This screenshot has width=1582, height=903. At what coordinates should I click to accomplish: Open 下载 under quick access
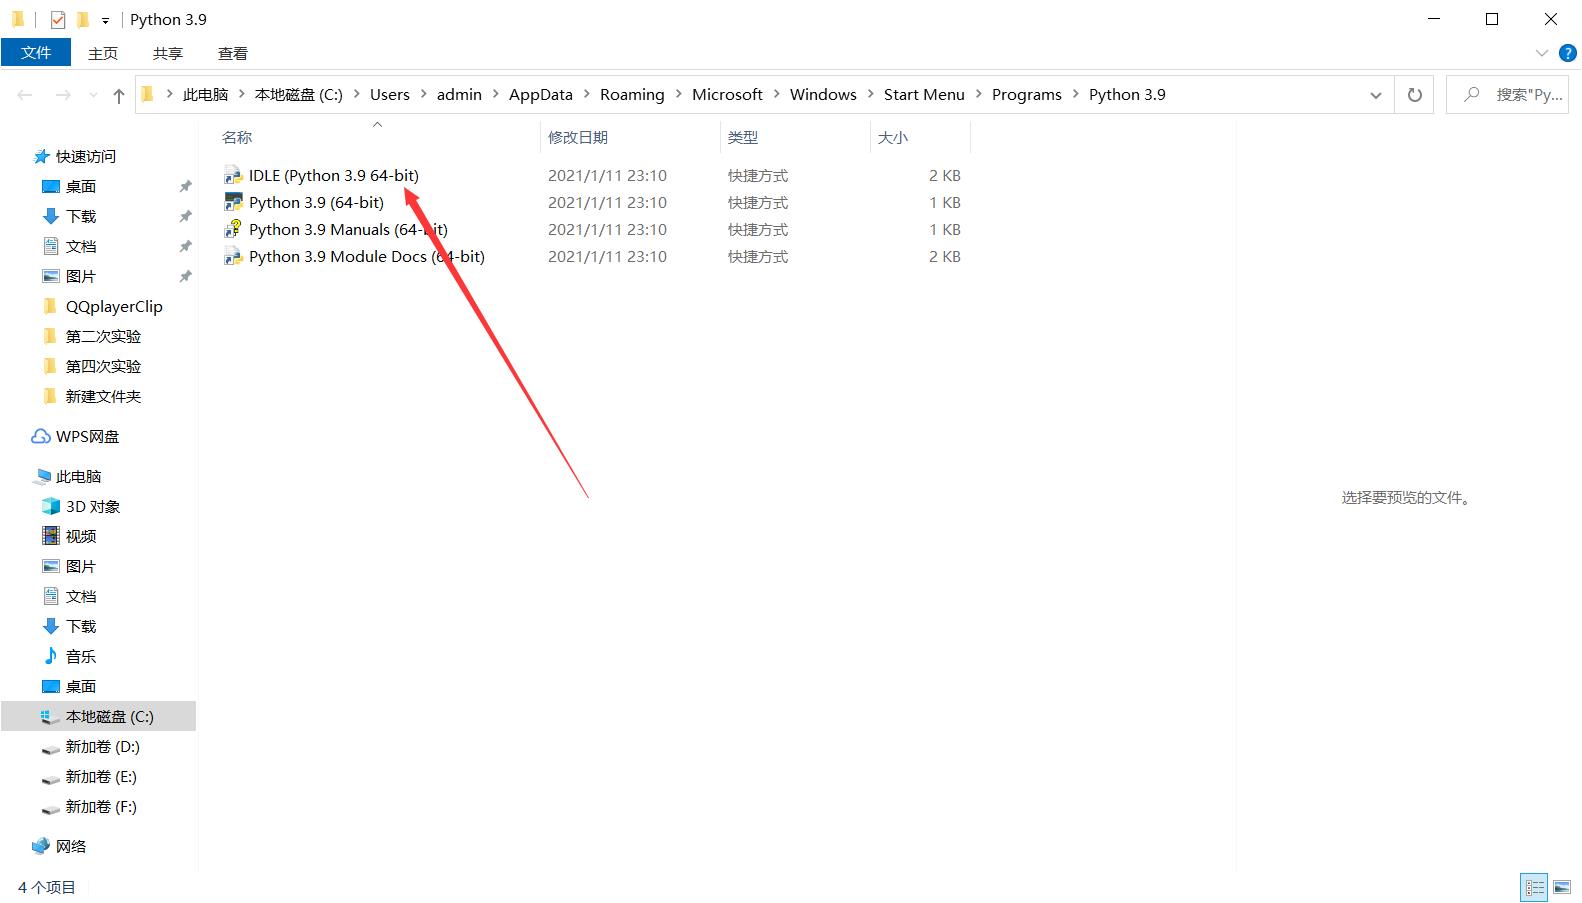[80, 217]
